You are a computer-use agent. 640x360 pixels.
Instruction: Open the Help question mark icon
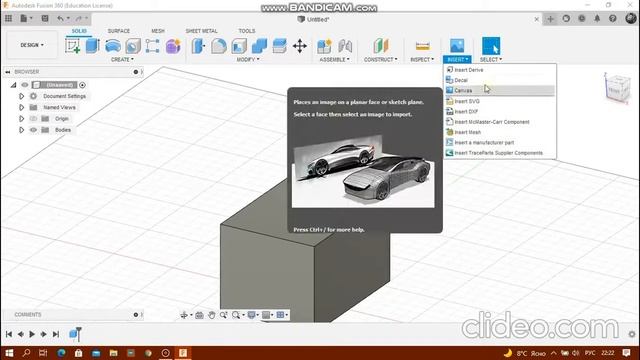click(x=613, y=18)
